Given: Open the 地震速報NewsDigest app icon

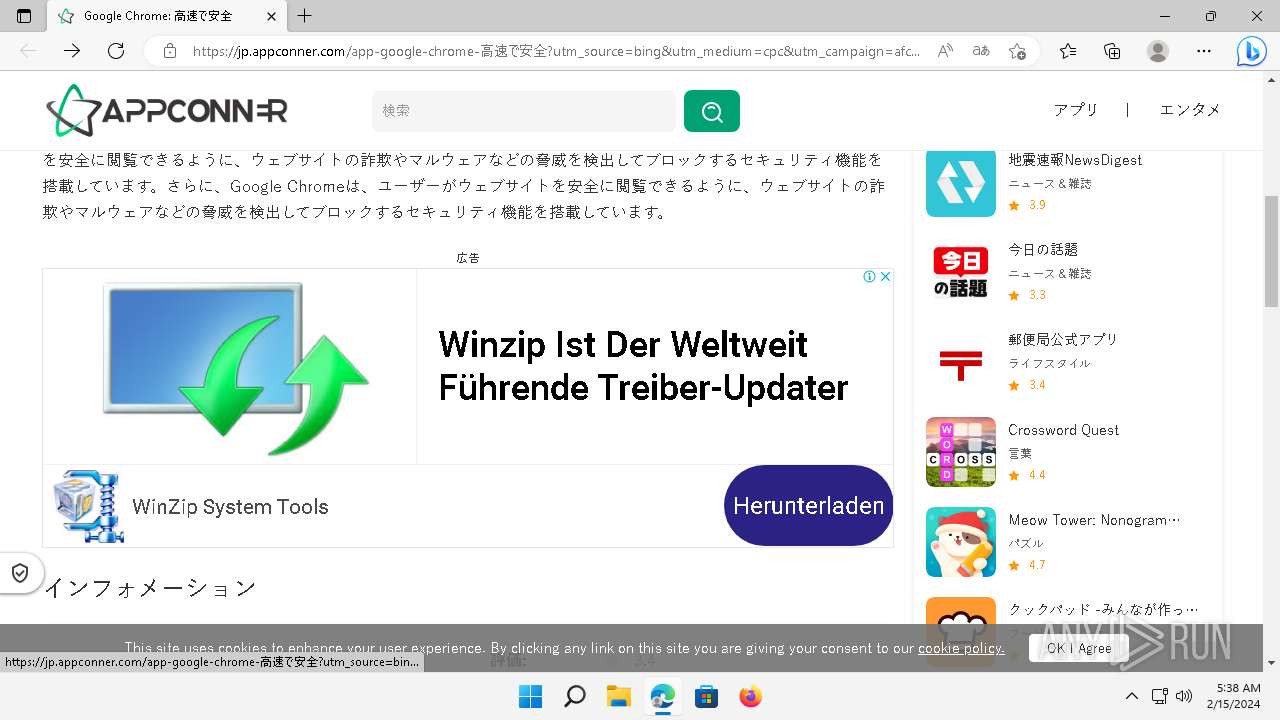Looking at the screenshot, I should [961, 182].
